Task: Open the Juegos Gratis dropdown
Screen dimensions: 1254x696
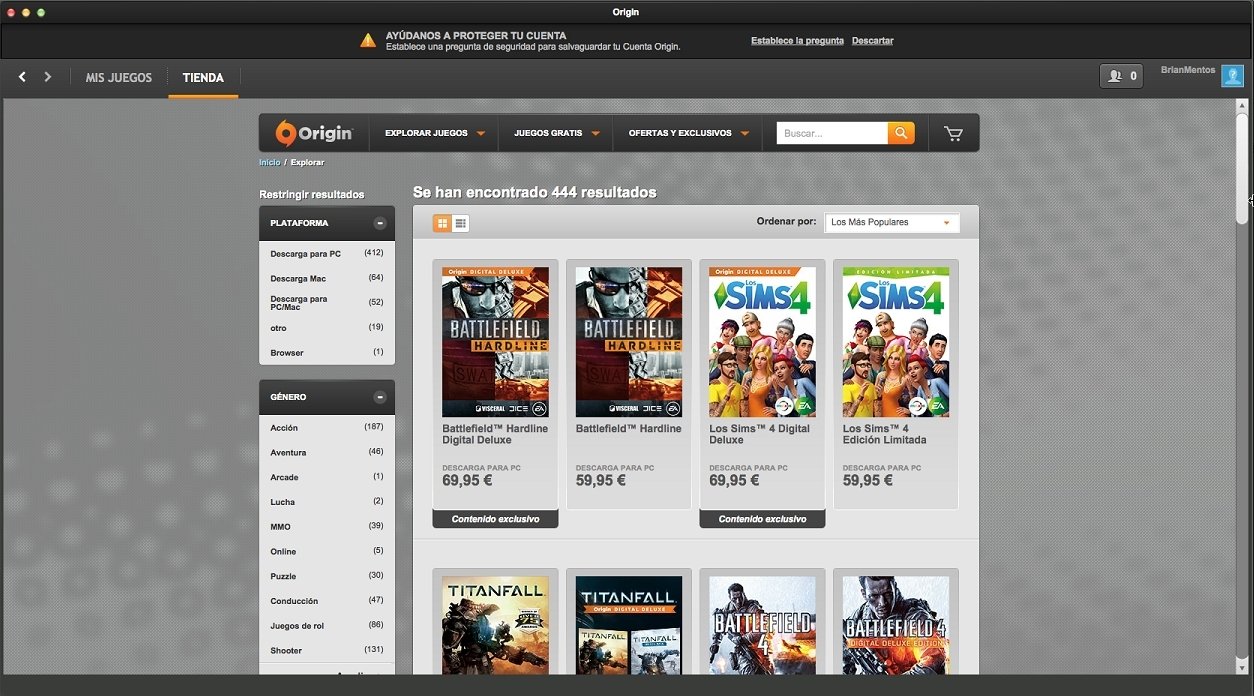Action: (x=556, y=133)
